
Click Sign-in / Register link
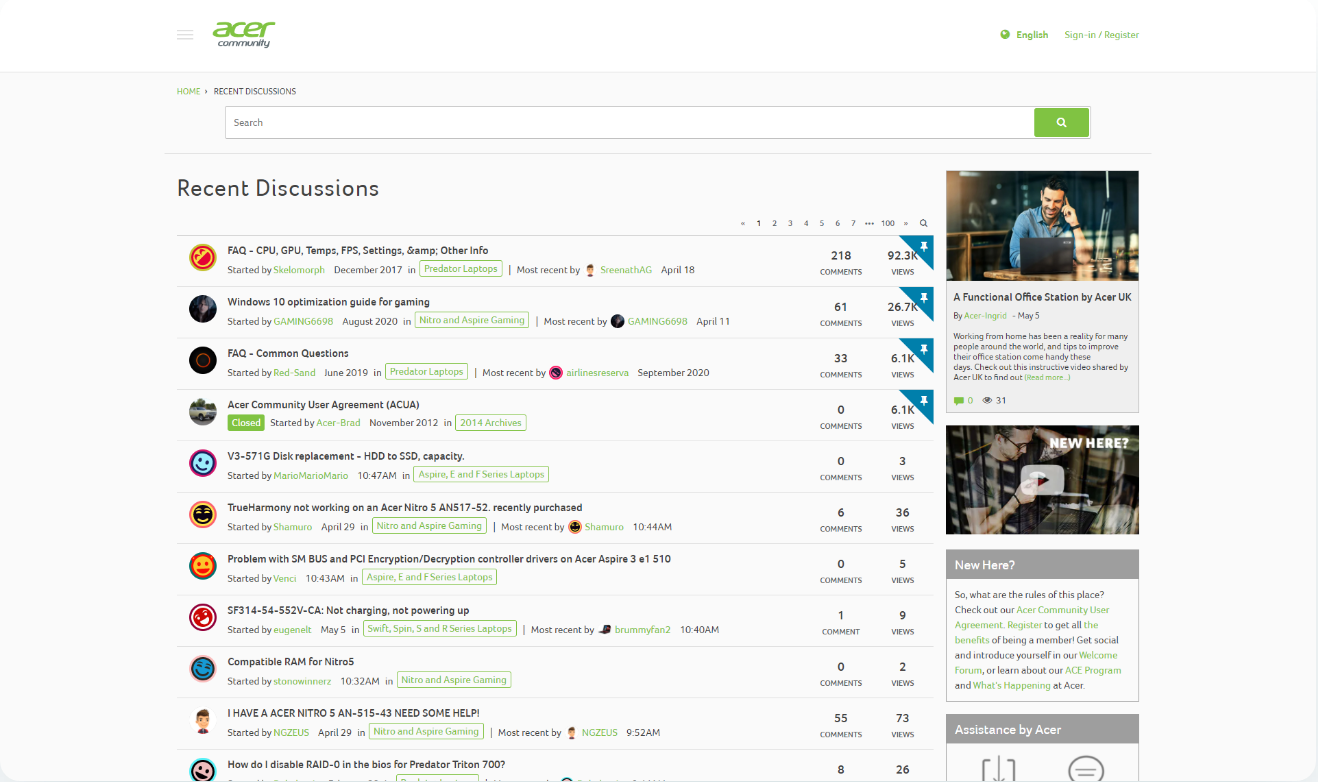point(1102,35)
